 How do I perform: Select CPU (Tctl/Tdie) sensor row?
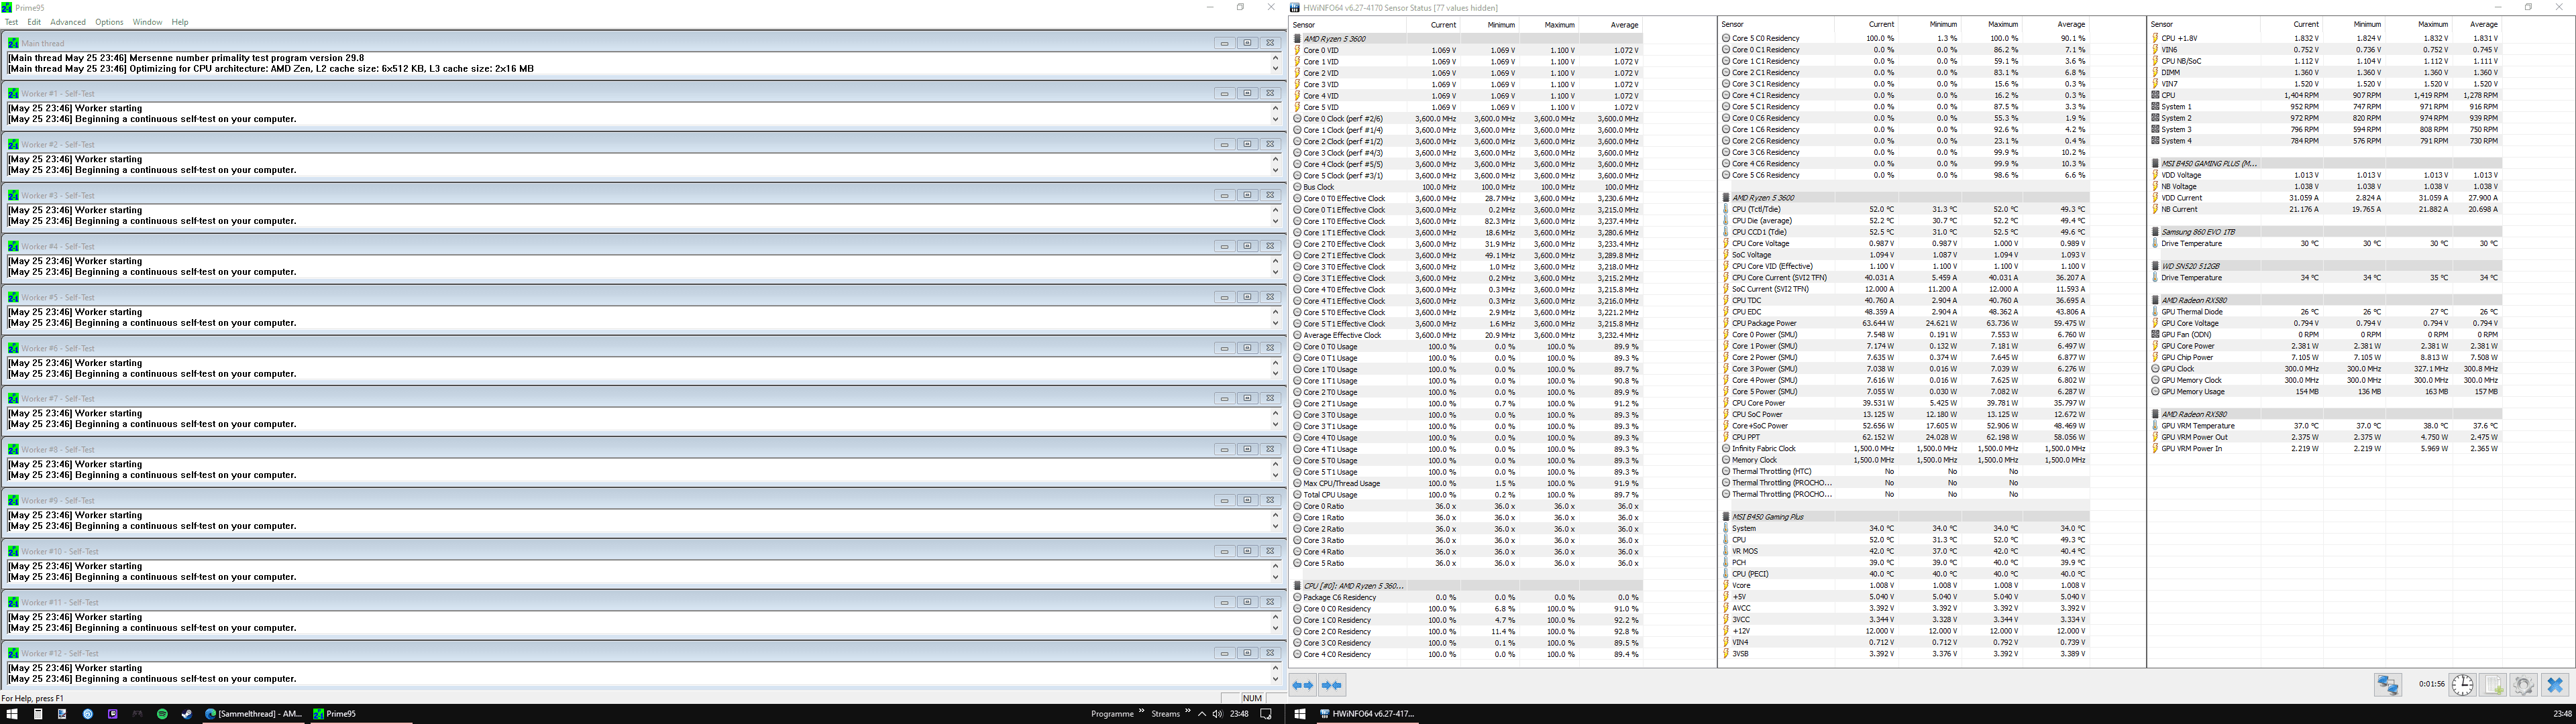click(1904, 209)
